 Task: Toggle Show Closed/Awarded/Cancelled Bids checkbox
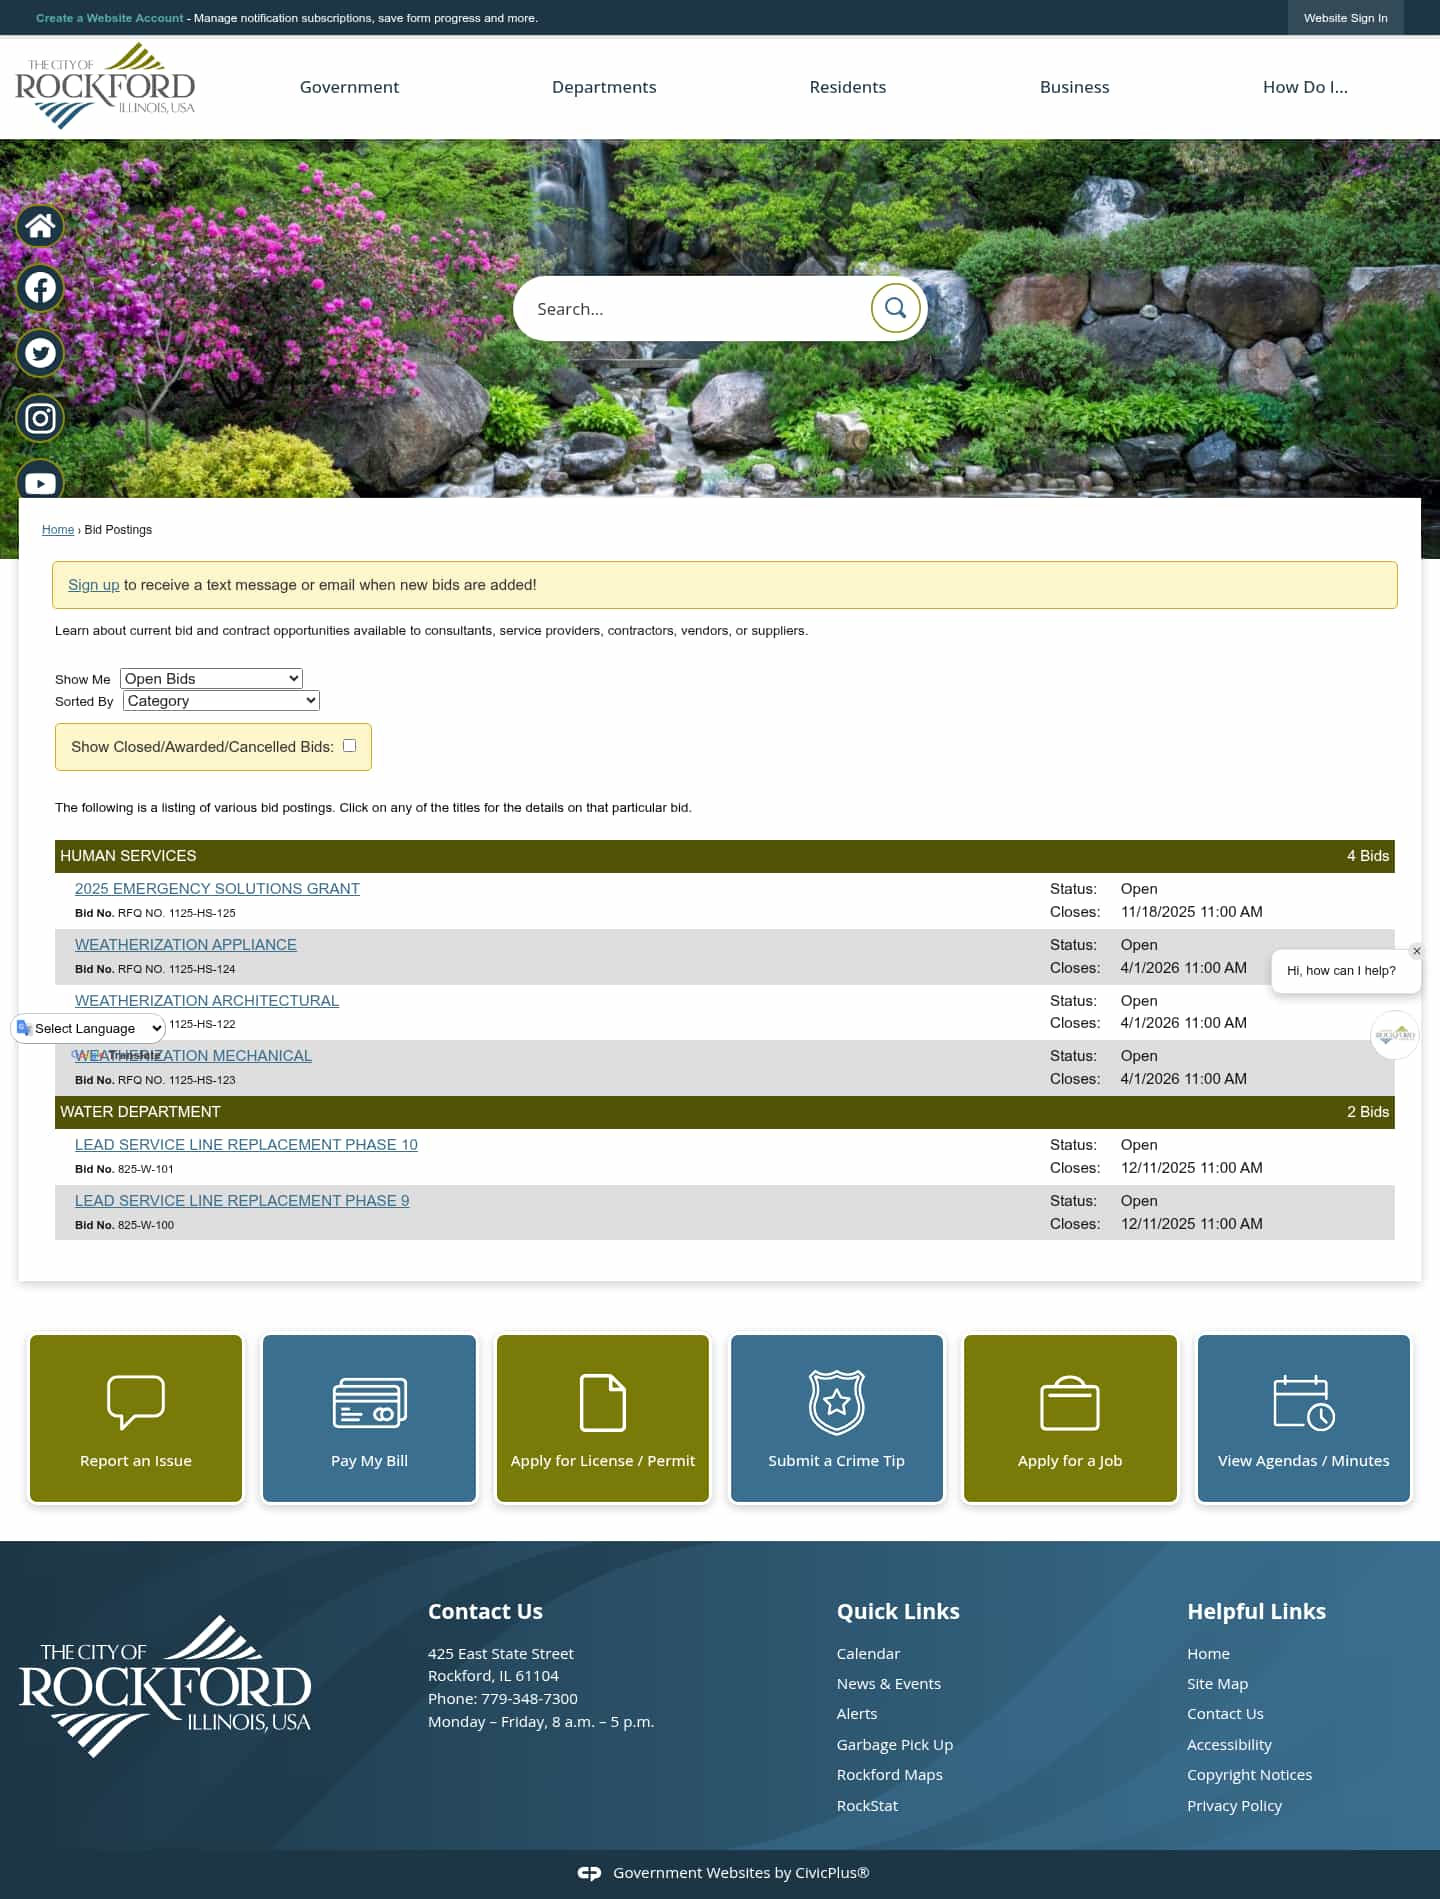tap(349, 745)
